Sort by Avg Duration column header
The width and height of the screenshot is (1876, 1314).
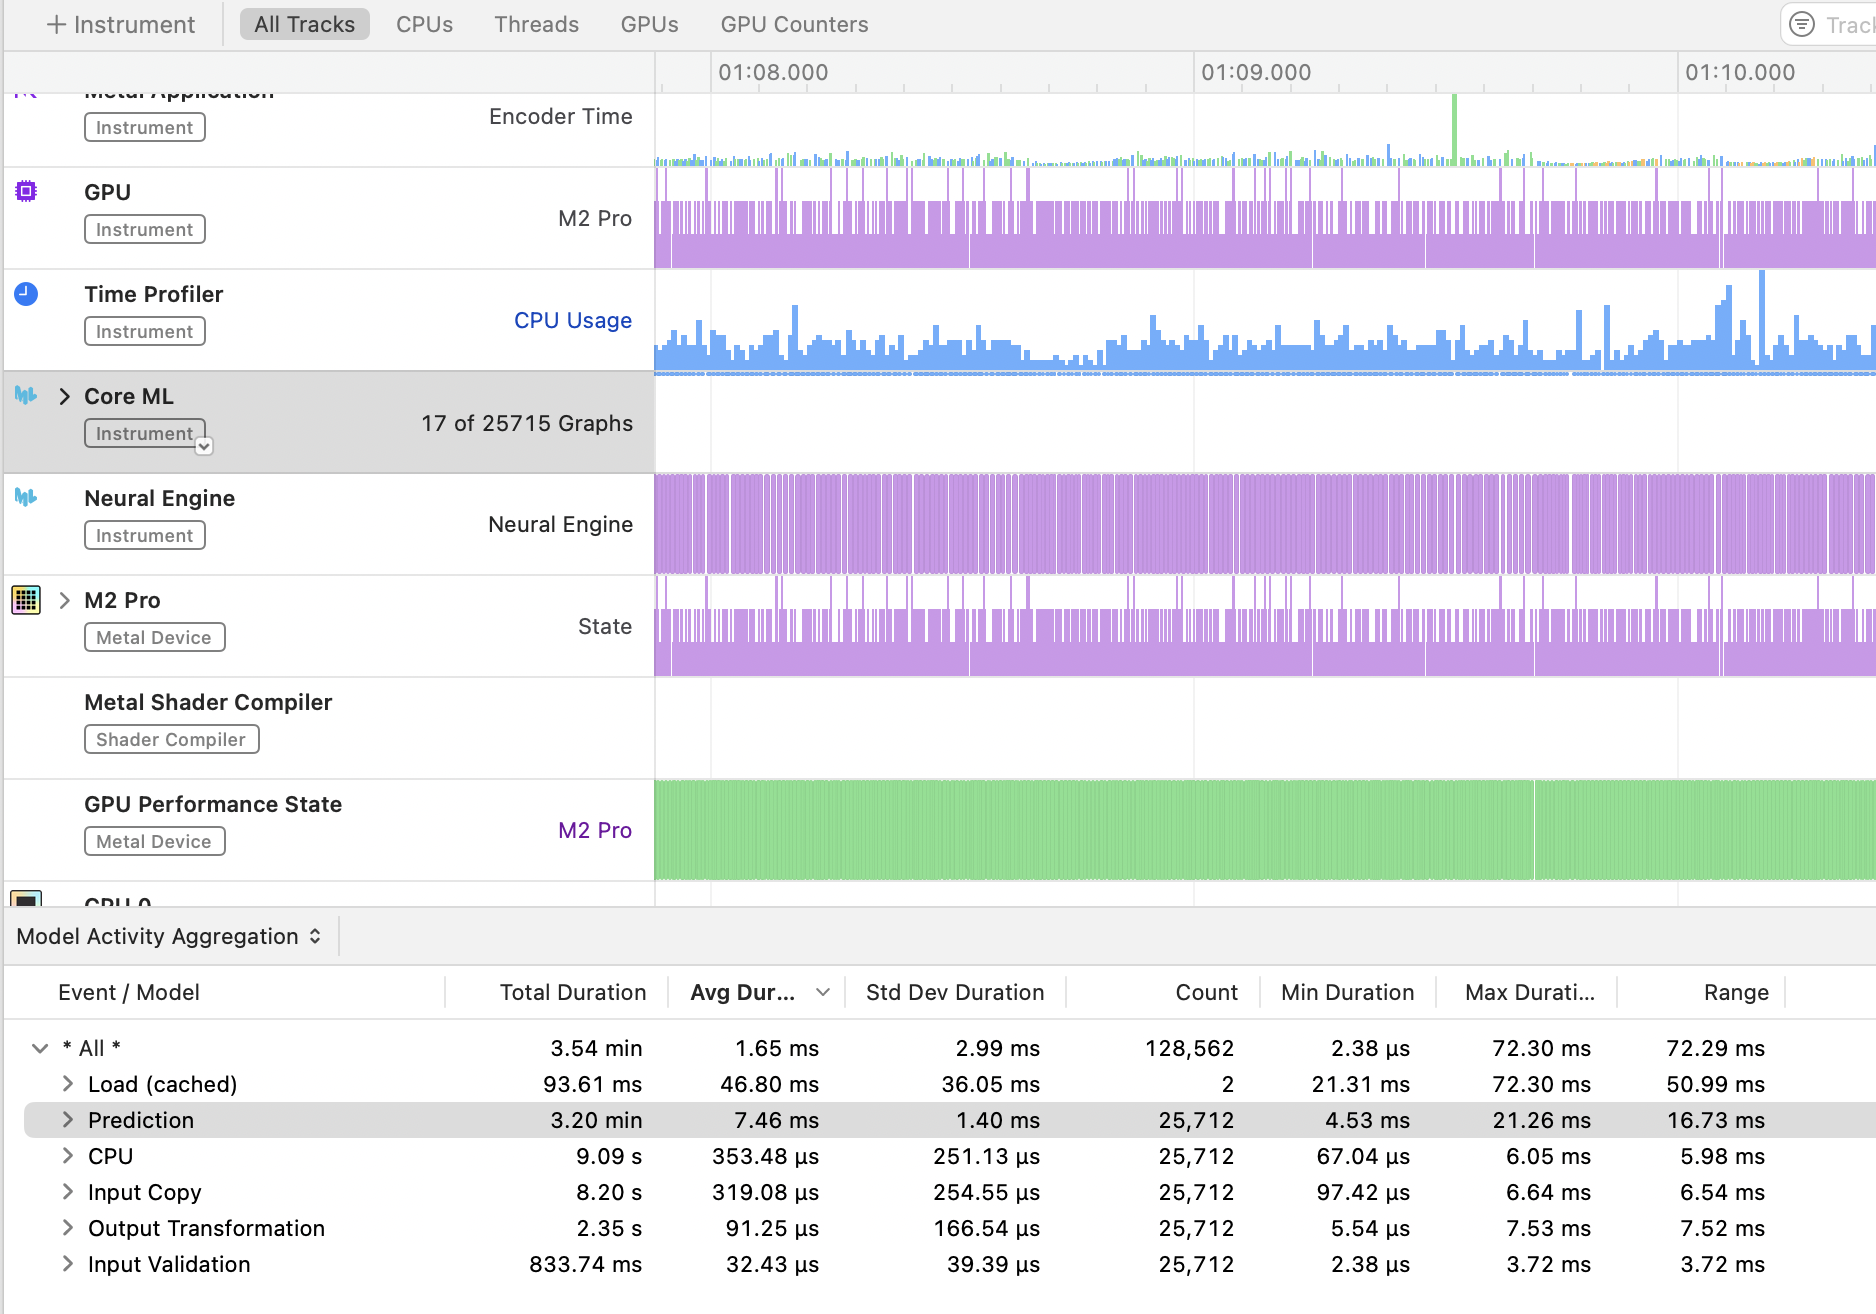click(x=743, y=992)
